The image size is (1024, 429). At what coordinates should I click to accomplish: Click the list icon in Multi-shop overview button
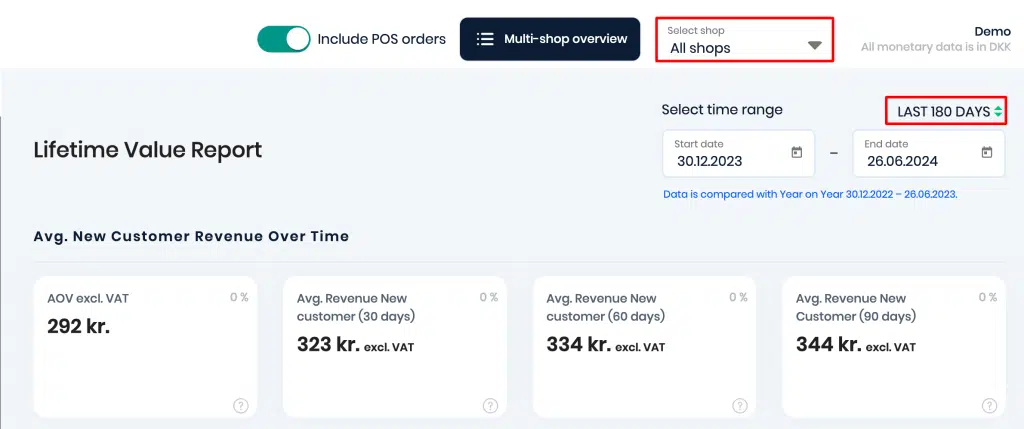[485, 39]
